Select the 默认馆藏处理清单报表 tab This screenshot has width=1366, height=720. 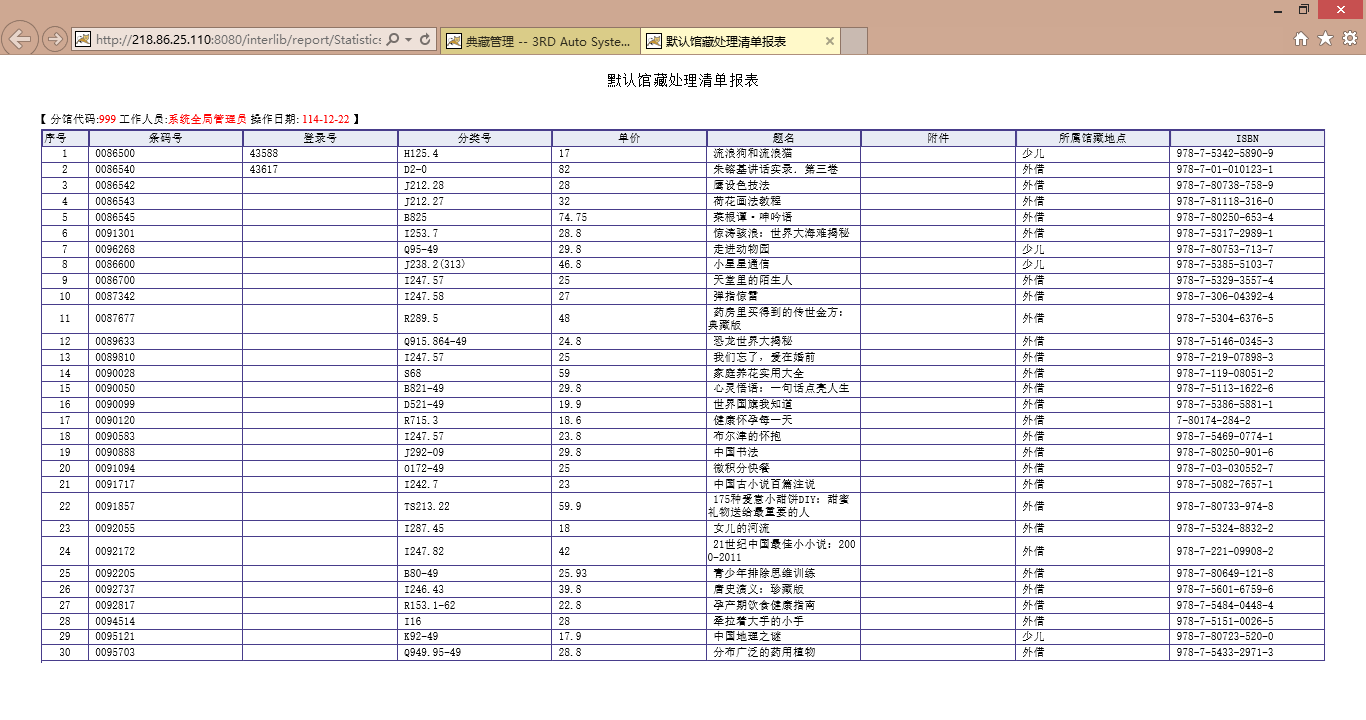point(739,41)
